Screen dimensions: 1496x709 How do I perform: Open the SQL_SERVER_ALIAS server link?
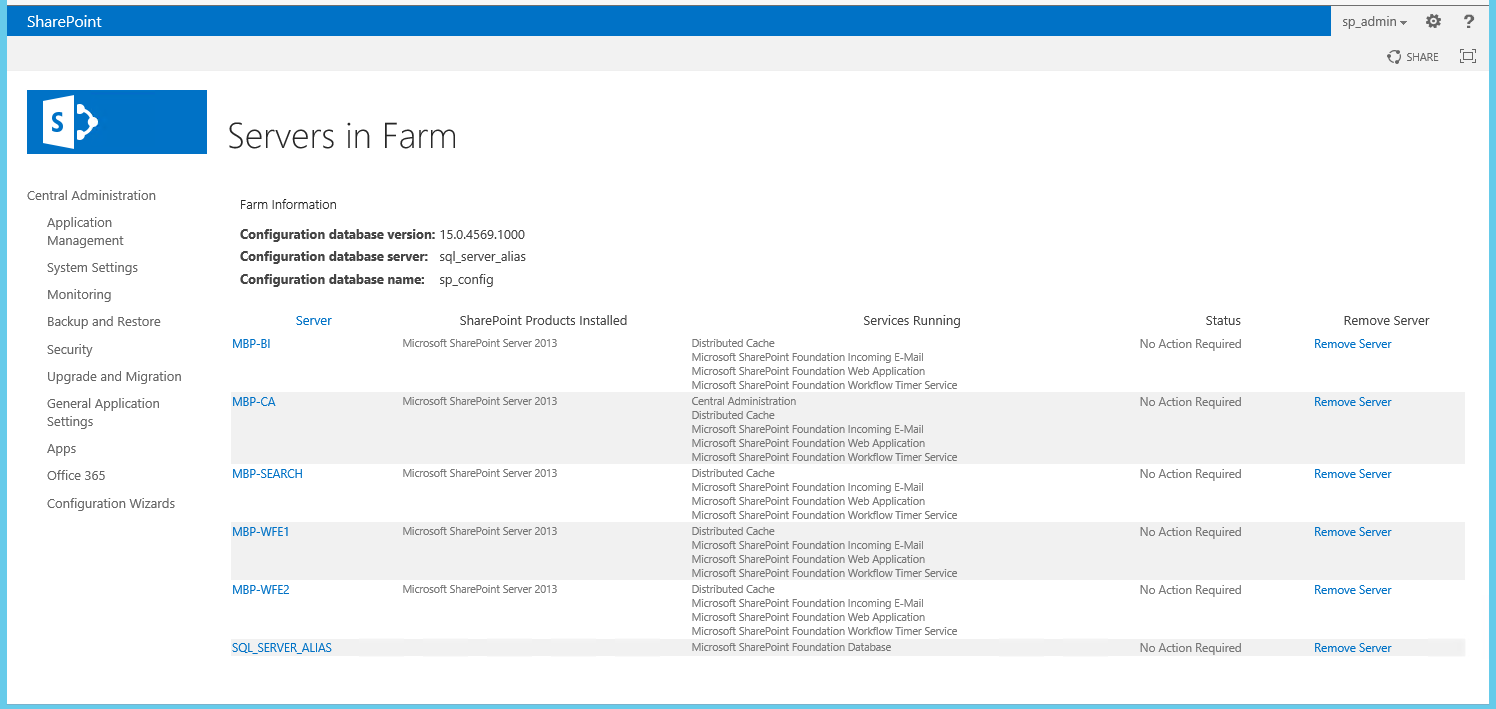(282, 648)
